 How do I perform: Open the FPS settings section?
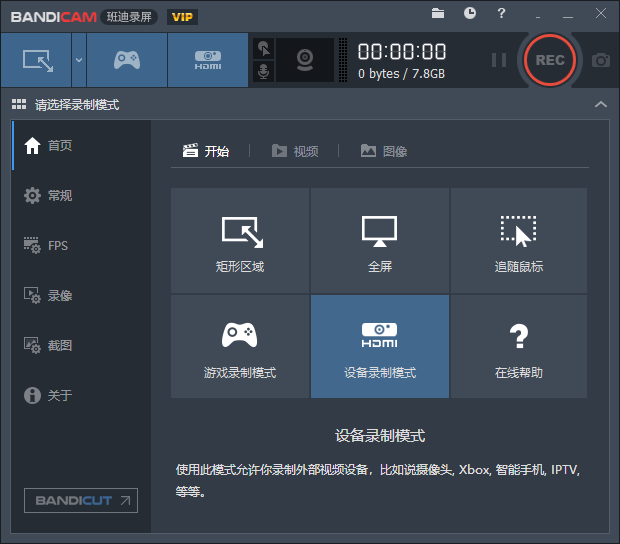pyautogui.click(x=81, y=246)
